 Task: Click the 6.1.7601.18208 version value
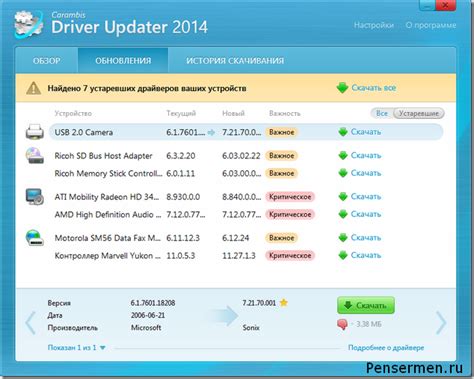click(x=153, y=303)
